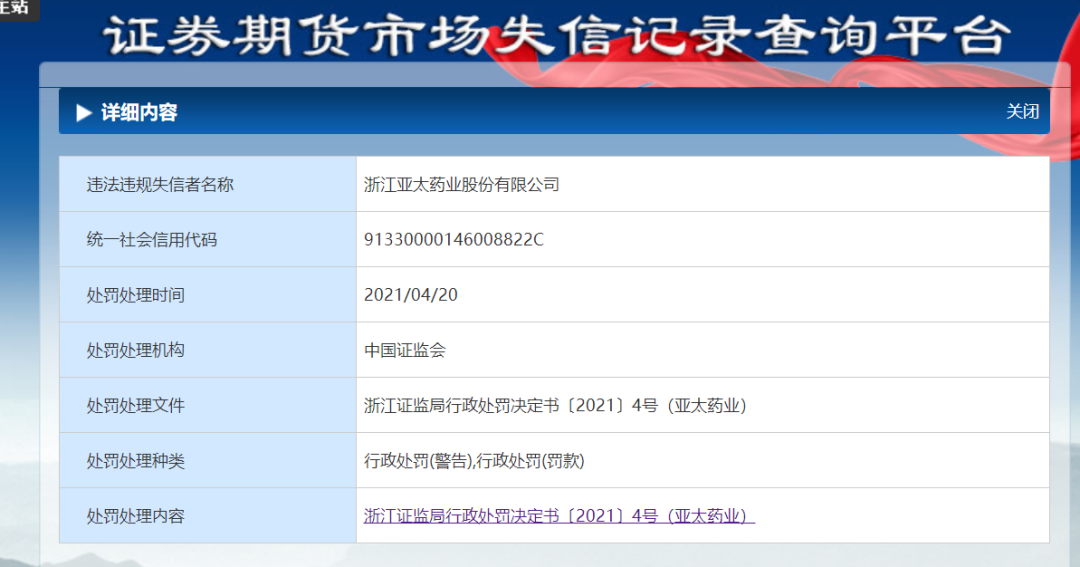
Task: Click the triangle icon beside 详细内容
Action: [x=84, y=112]
